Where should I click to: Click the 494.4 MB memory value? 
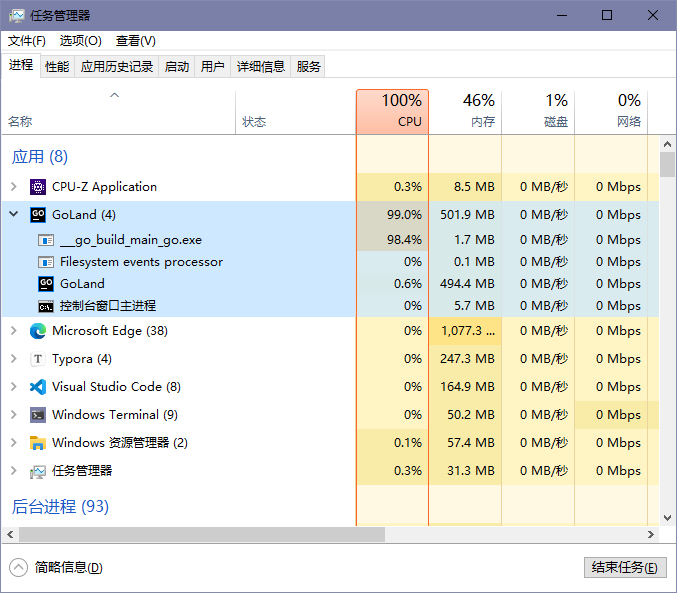click(x=468, y=284)
